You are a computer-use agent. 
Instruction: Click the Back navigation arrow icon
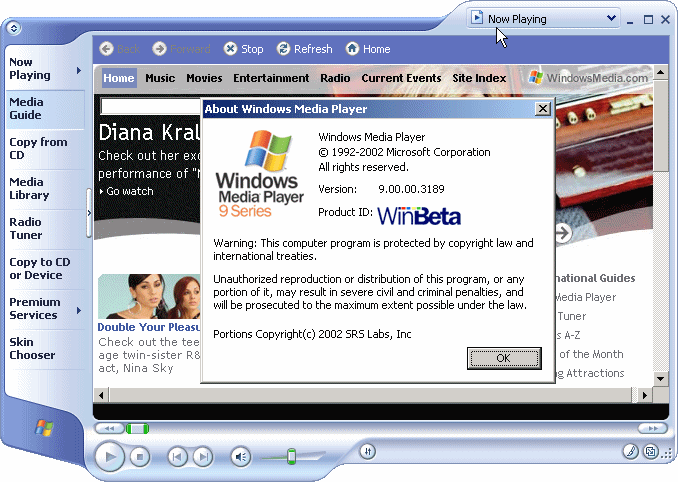(106, 49)
